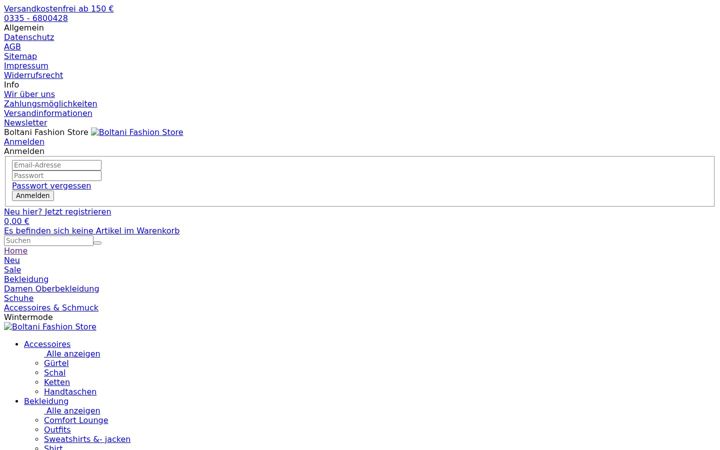Open the Outfits subcategory
This screenshot has height=450, width=720.
point(57,430)
